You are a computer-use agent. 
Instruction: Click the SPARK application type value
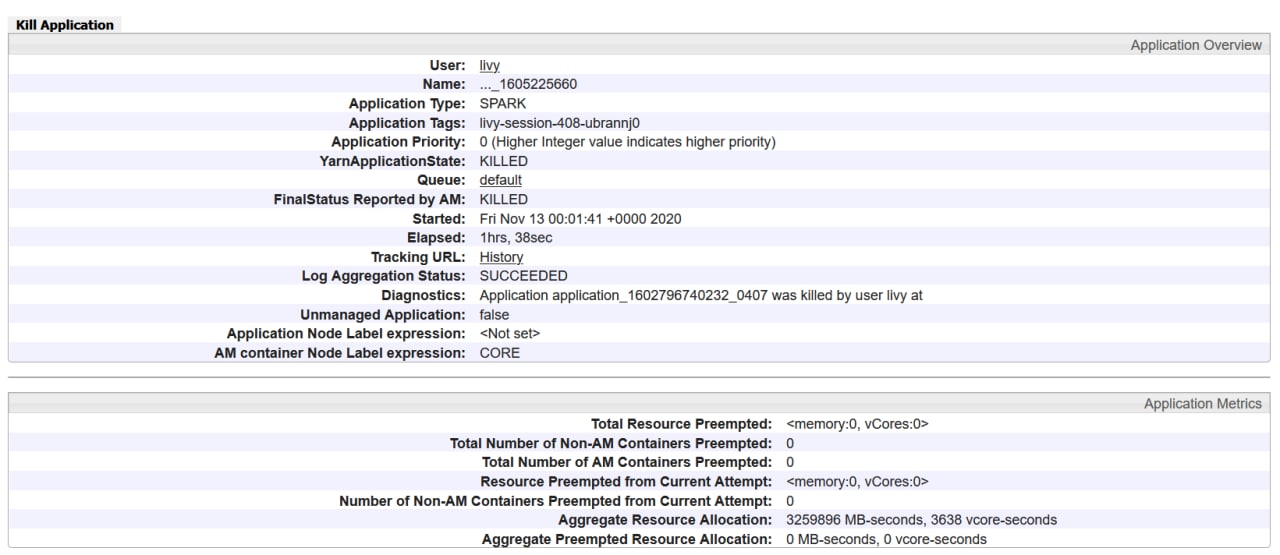502,104
